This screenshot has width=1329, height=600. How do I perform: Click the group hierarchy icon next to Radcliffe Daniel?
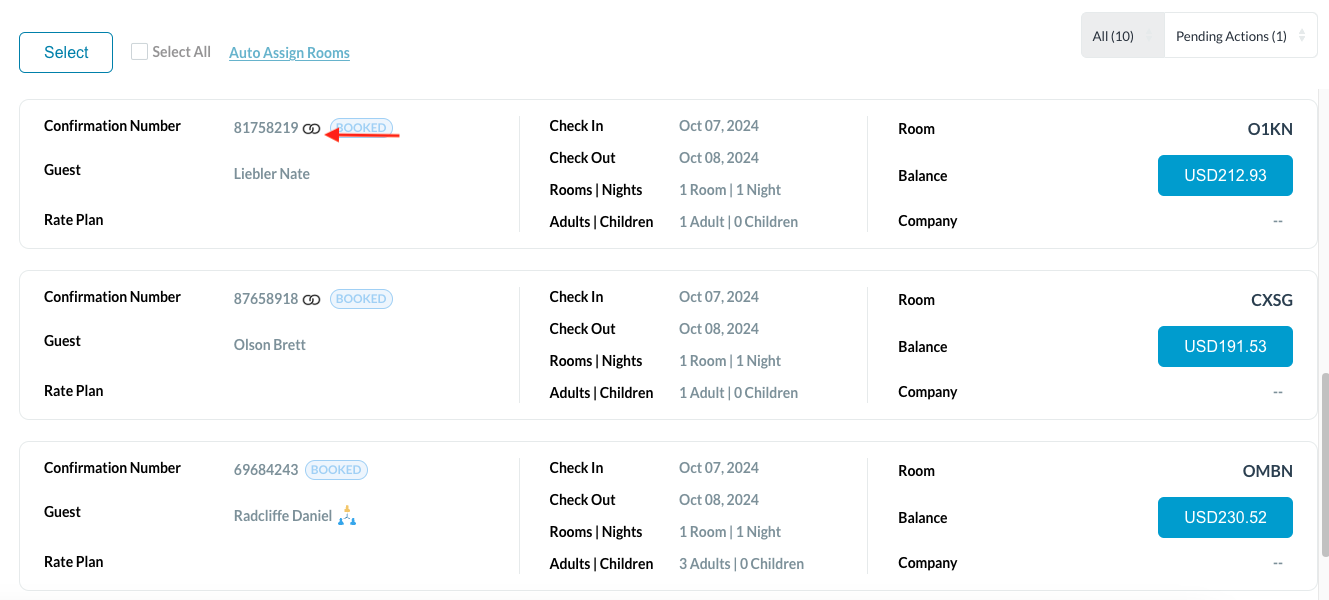coord(347,516)
